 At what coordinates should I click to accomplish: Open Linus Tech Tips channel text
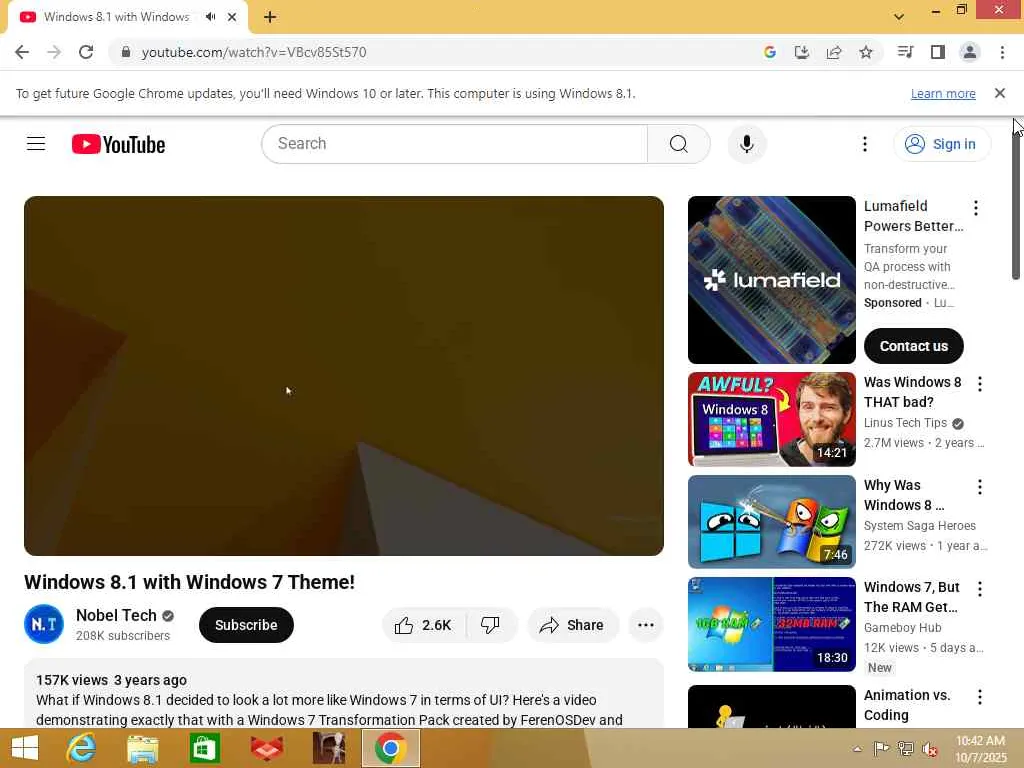(905, 423)
